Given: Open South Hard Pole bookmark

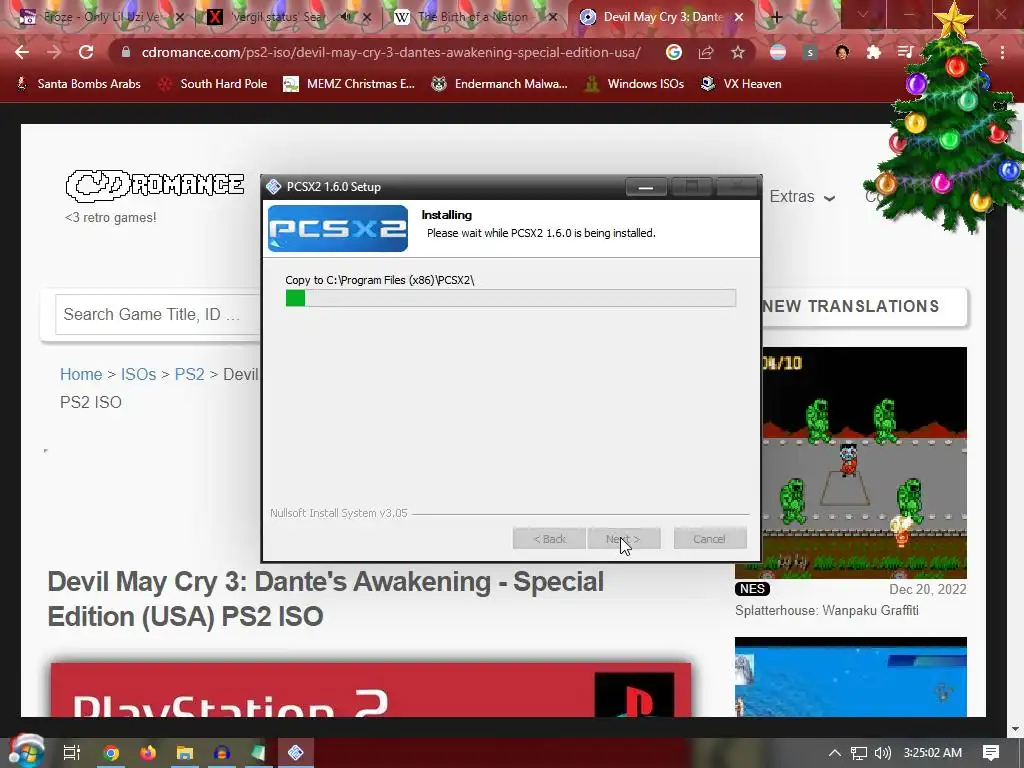Looking at the screenshot, I should [x=214, y=84].
